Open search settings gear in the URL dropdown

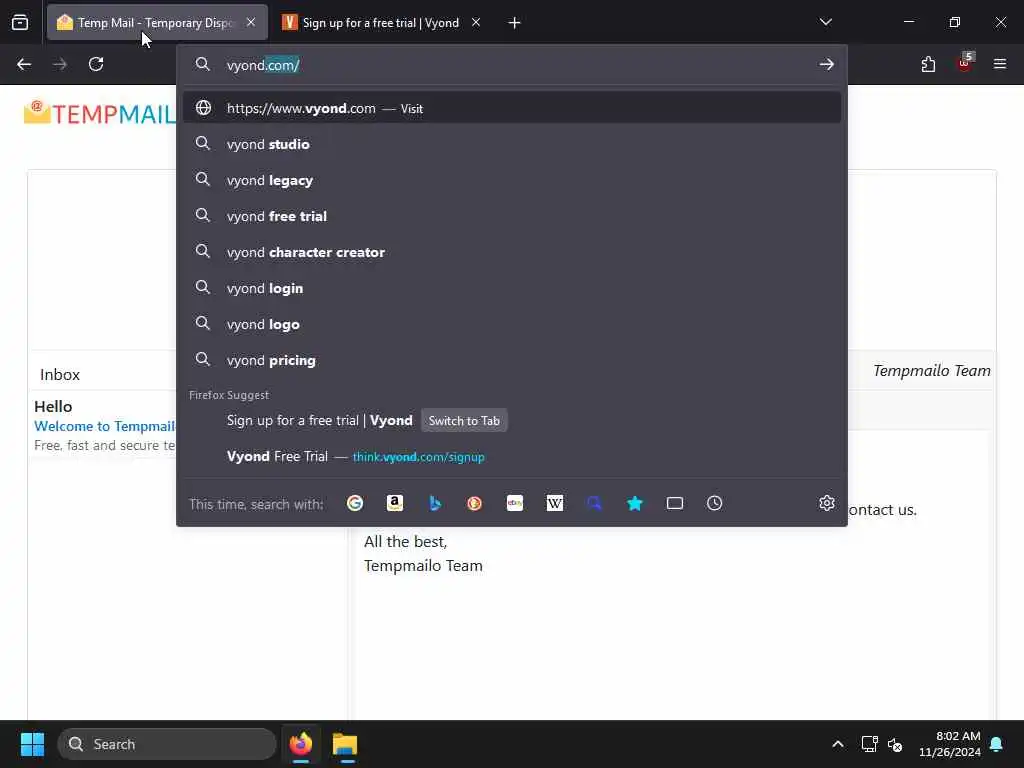point(827,503)
